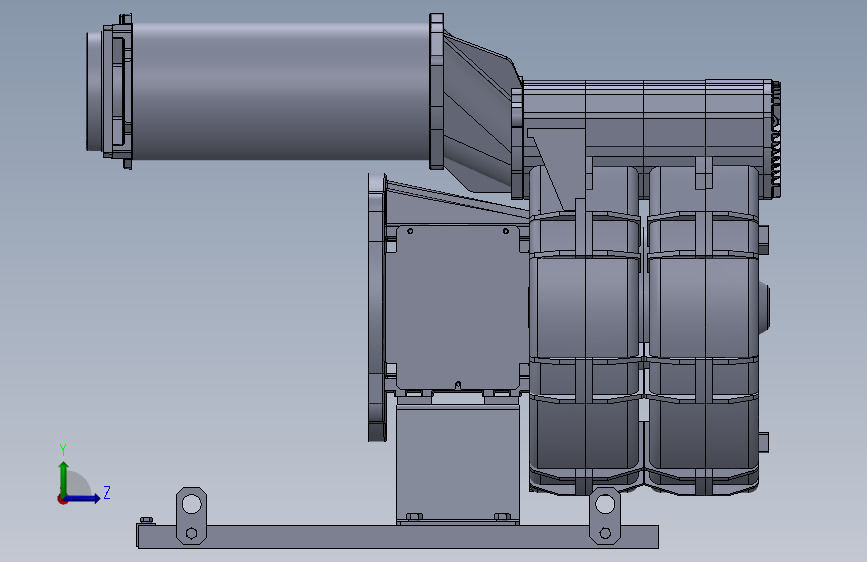This screenshot has width=867, height=562.
Task: Click the lower hole of the right mounting lug
Action: point(605,533)
